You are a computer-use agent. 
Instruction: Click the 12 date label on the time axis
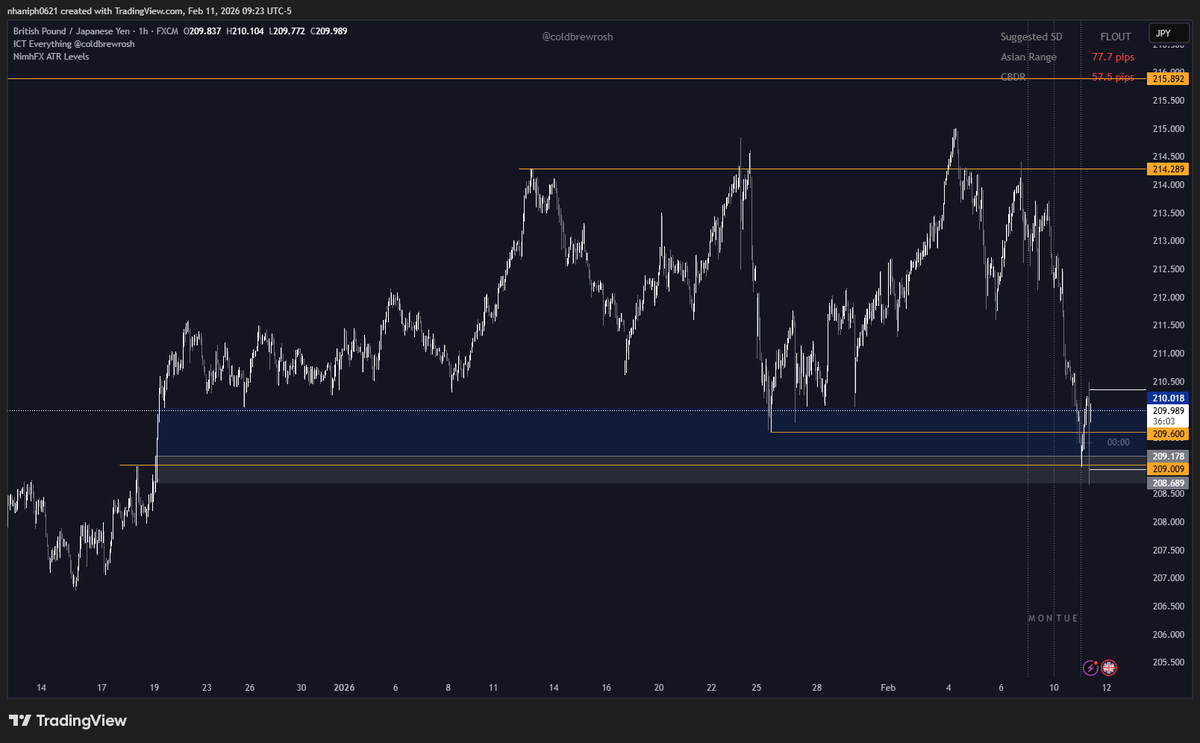click(x=1106, y=688)
